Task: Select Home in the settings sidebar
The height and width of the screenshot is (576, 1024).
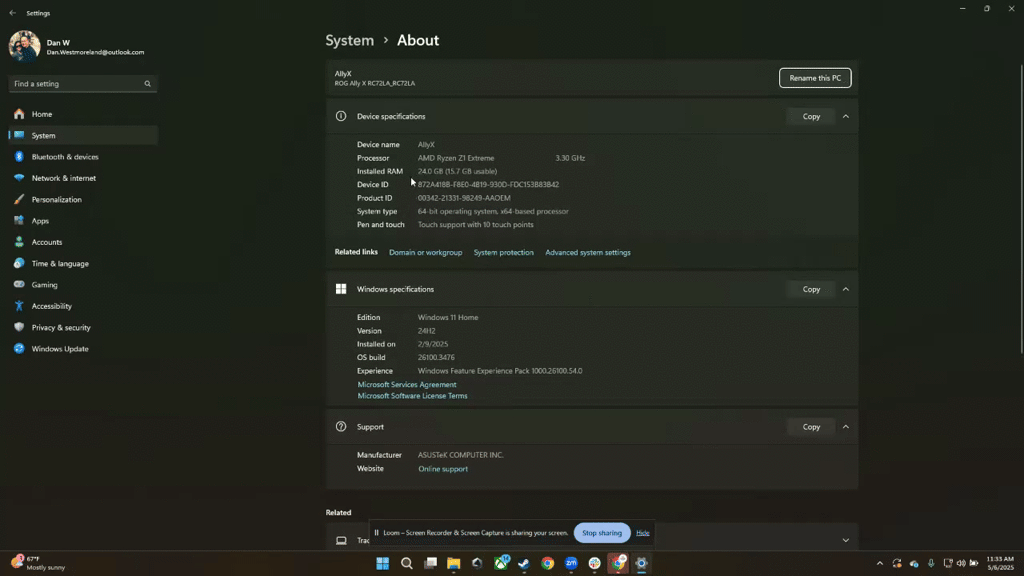Action: click(x=41, y=114)
